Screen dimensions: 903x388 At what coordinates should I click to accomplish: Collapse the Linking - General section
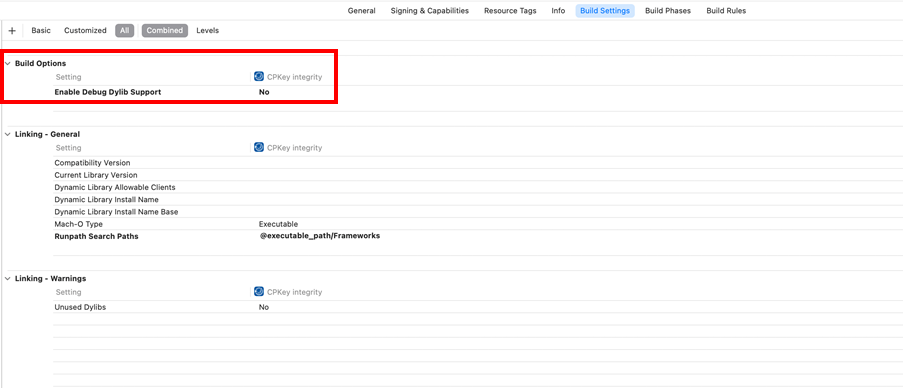coord(7,134)
